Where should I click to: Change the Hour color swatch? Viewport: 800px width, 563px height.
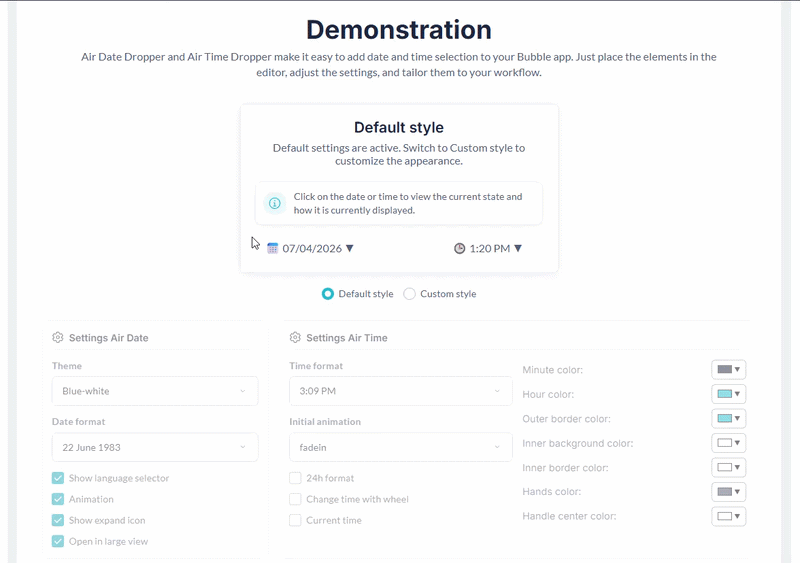(x=728, y=394)
